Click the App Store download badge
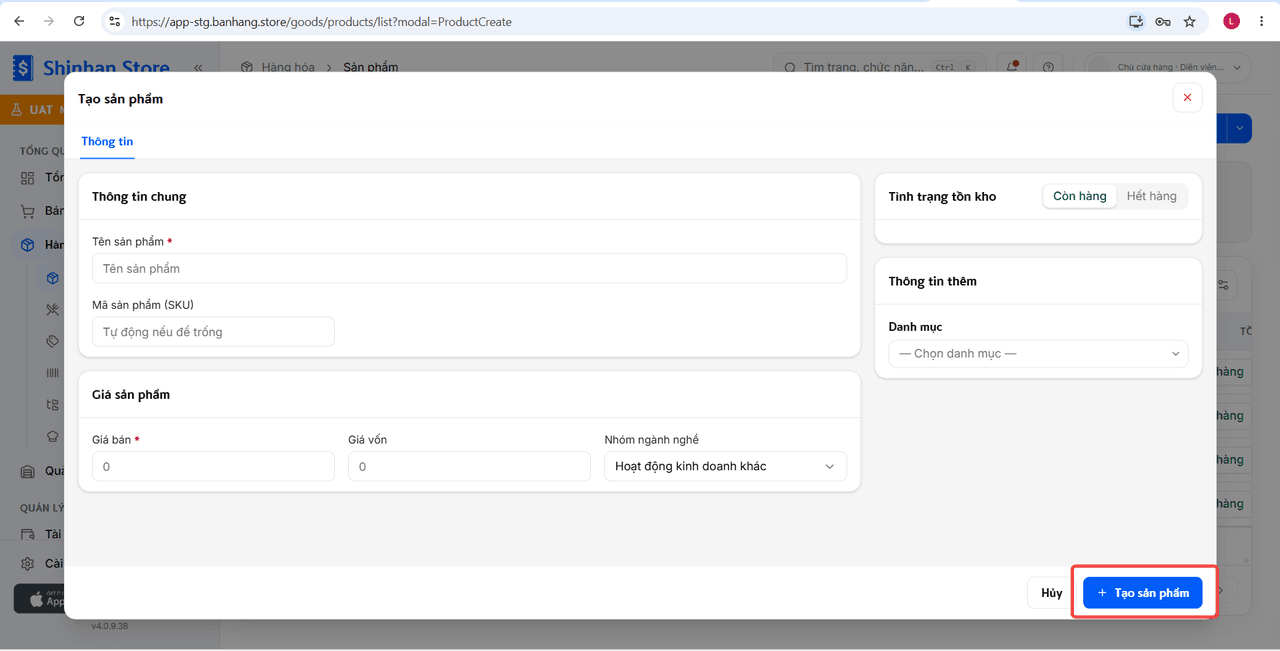The height and width of the screenshot is (651, 1280). tap(40, 598)
